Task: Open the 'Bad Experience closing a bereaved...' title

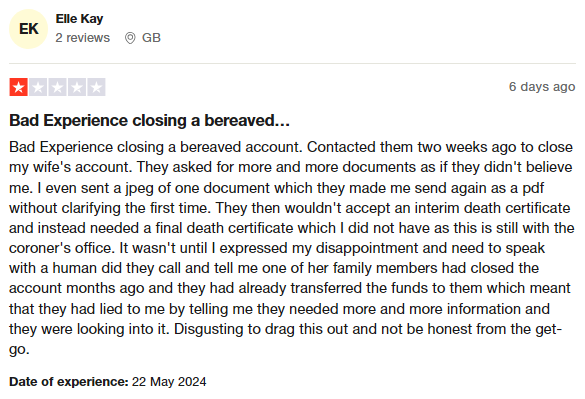Action: click(149, 121)
